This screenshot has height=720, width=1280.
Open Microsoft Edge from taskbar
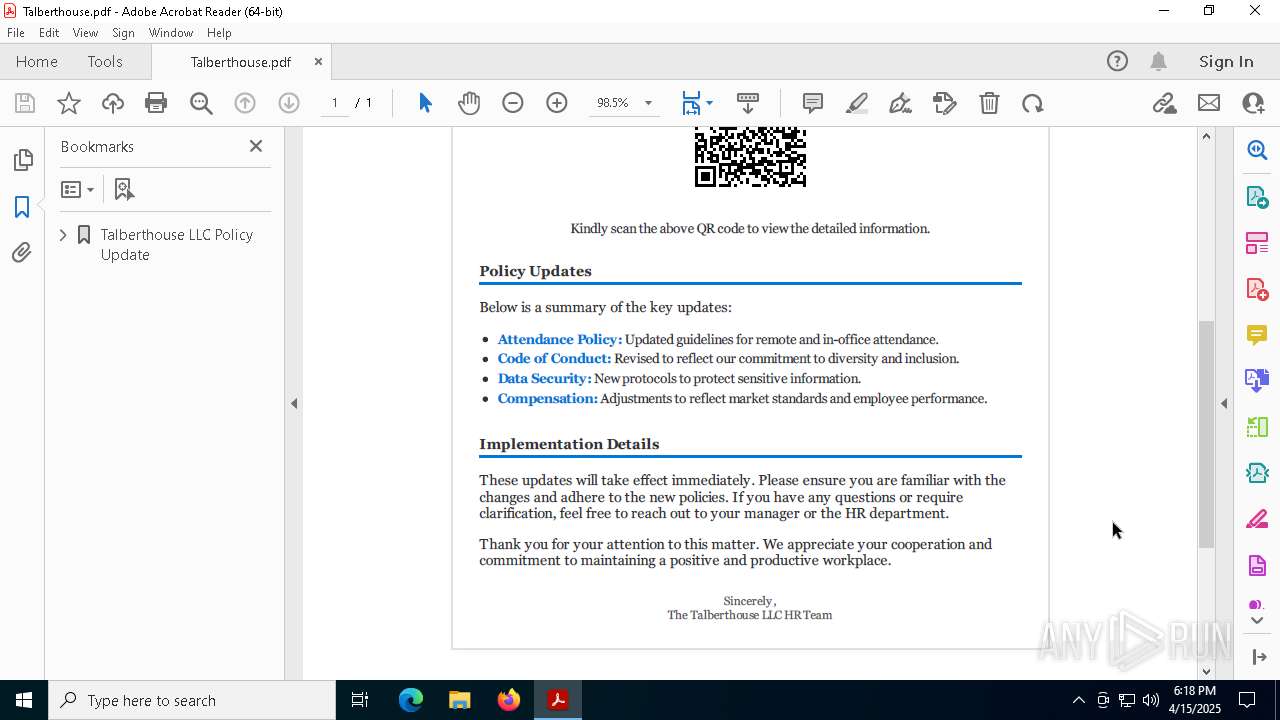(411, 700)
